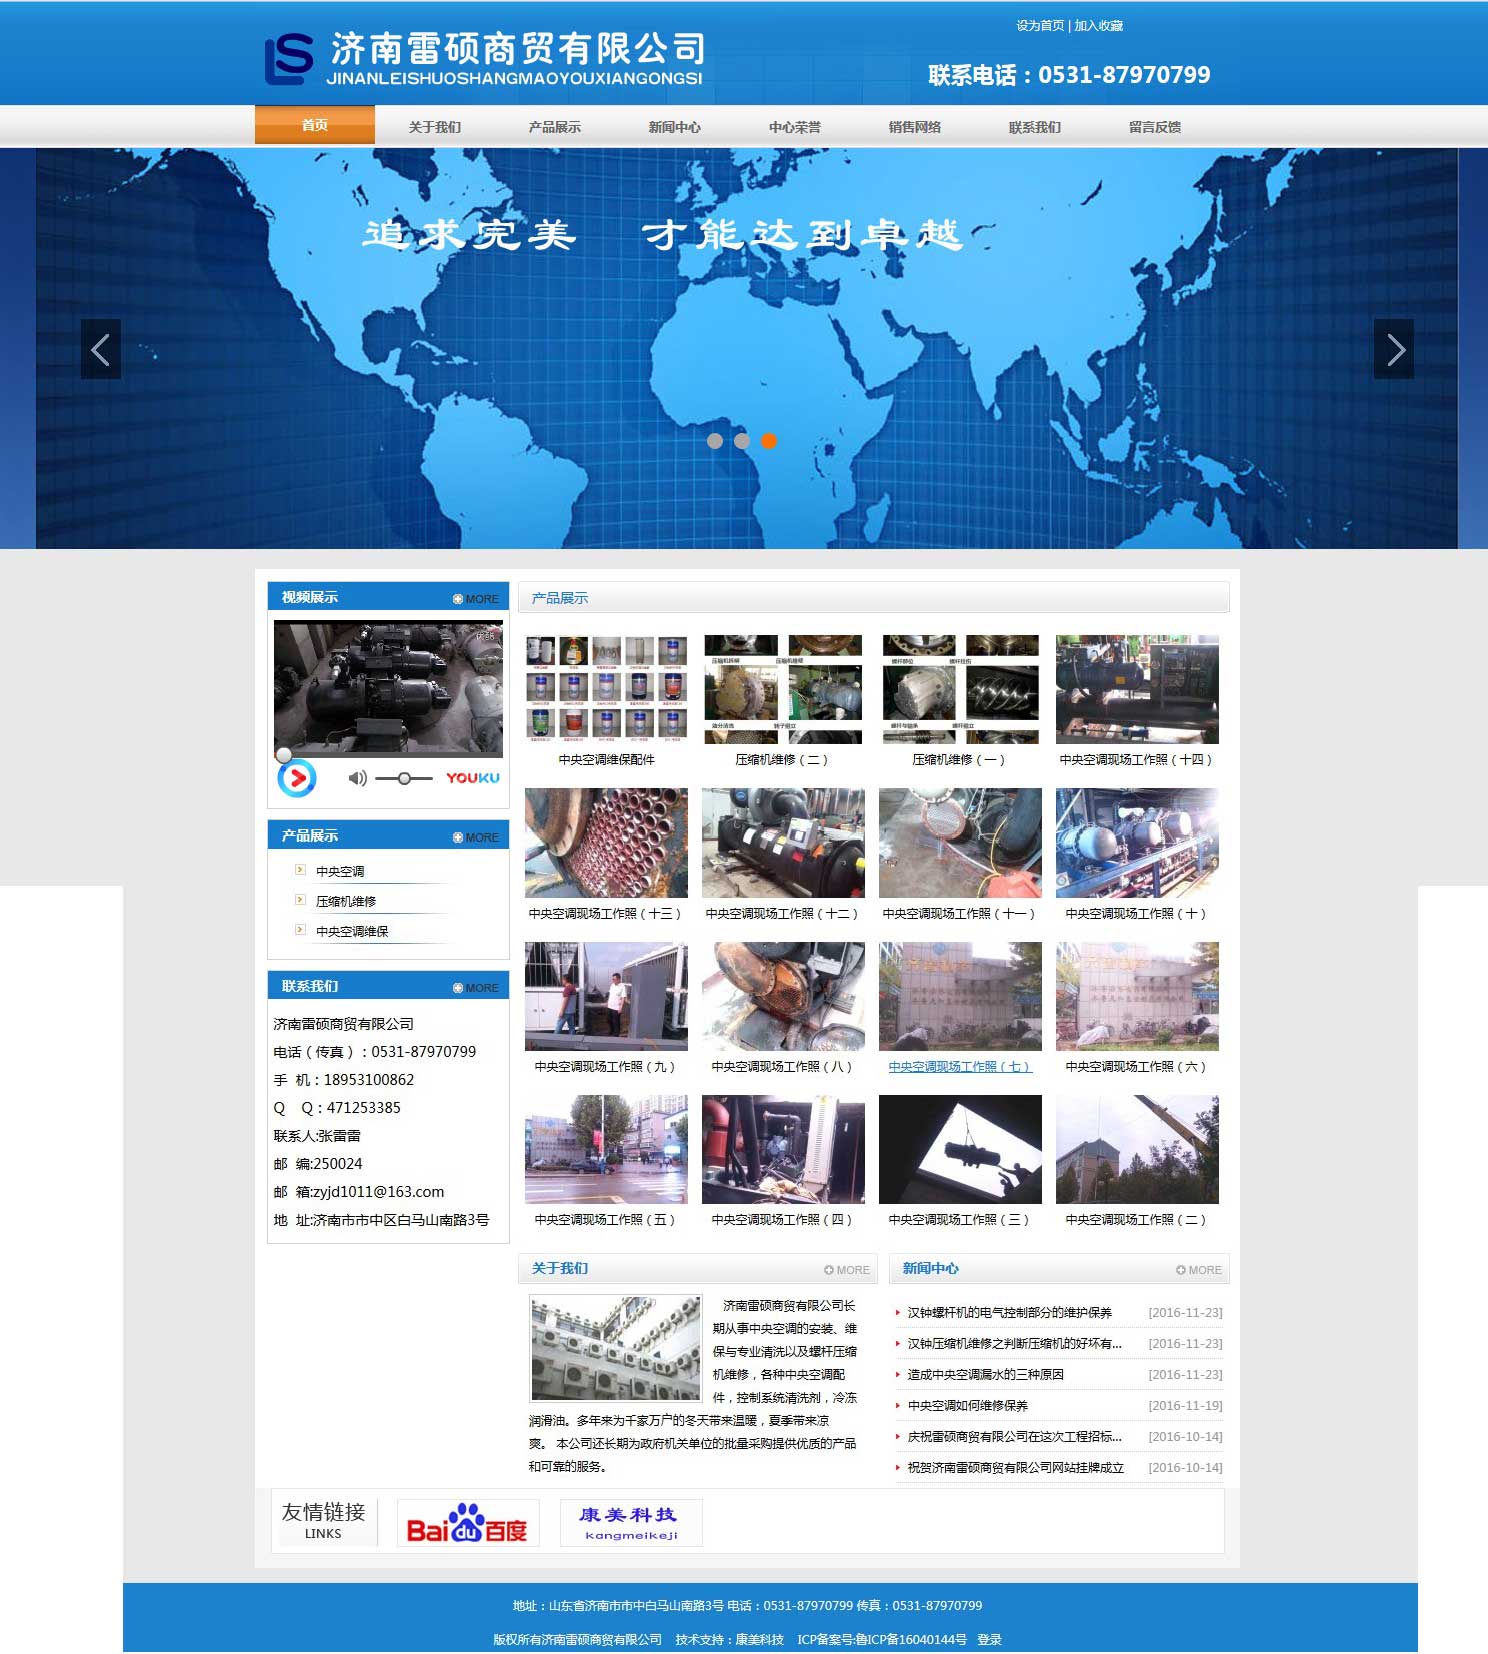Mute the video using the speaker icon
The image size is (1488, 1654).
coord(357,778)
